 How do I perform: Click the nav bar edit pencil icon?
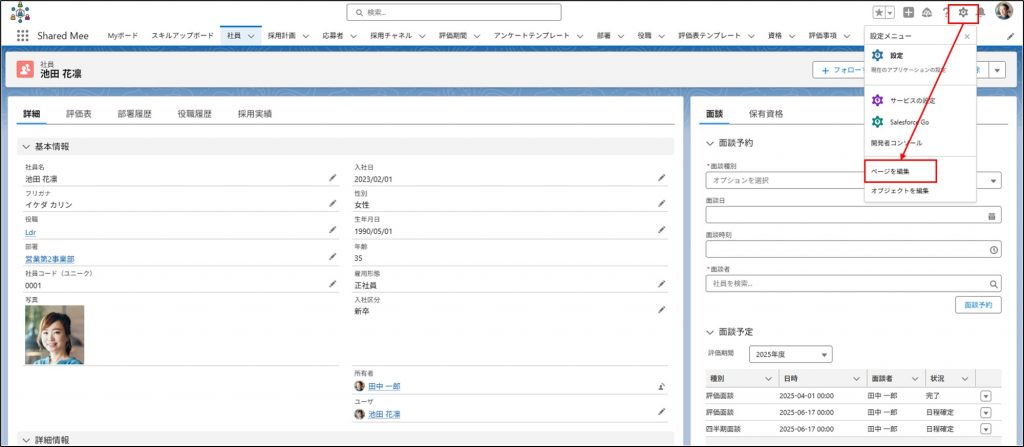(x=1010, y=36)
